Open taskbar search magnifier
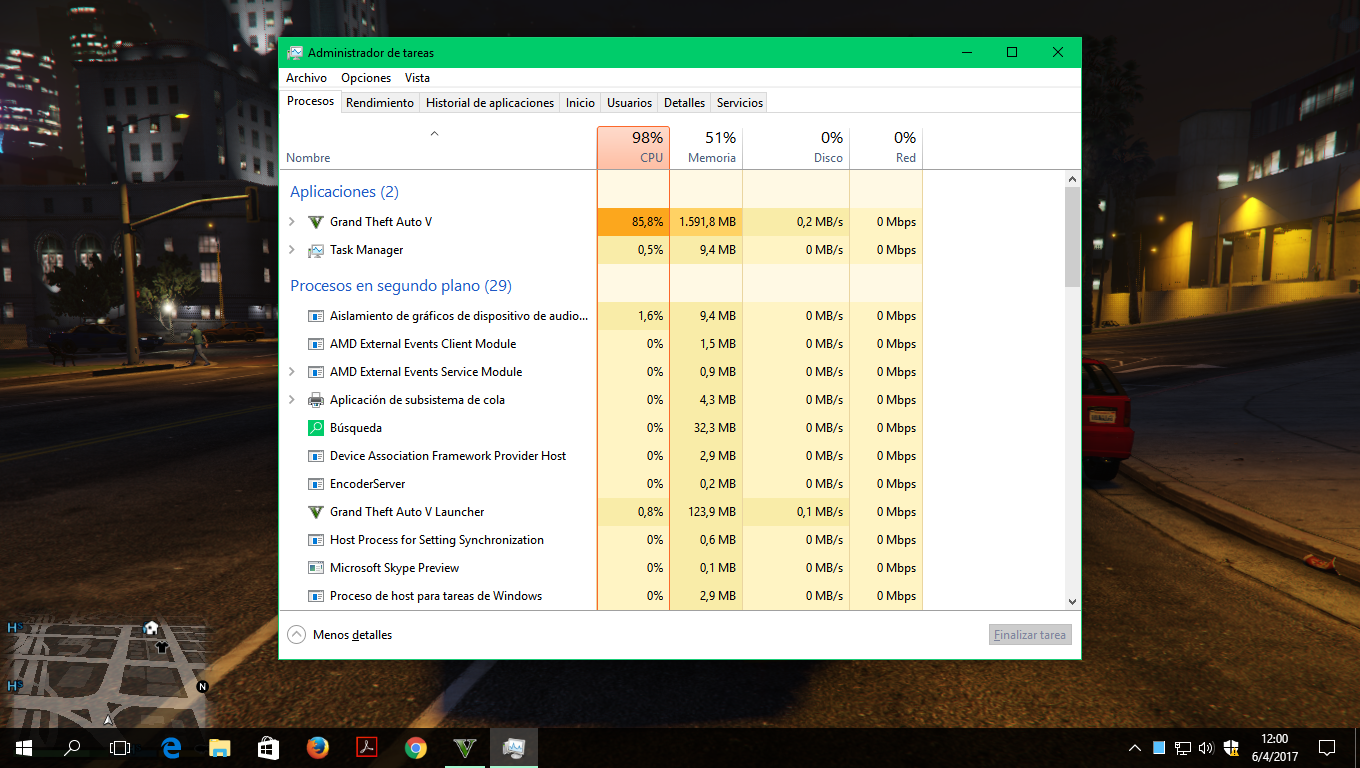Image resolution: width=1360 pixels, height=768 pixels. [72, 748]
